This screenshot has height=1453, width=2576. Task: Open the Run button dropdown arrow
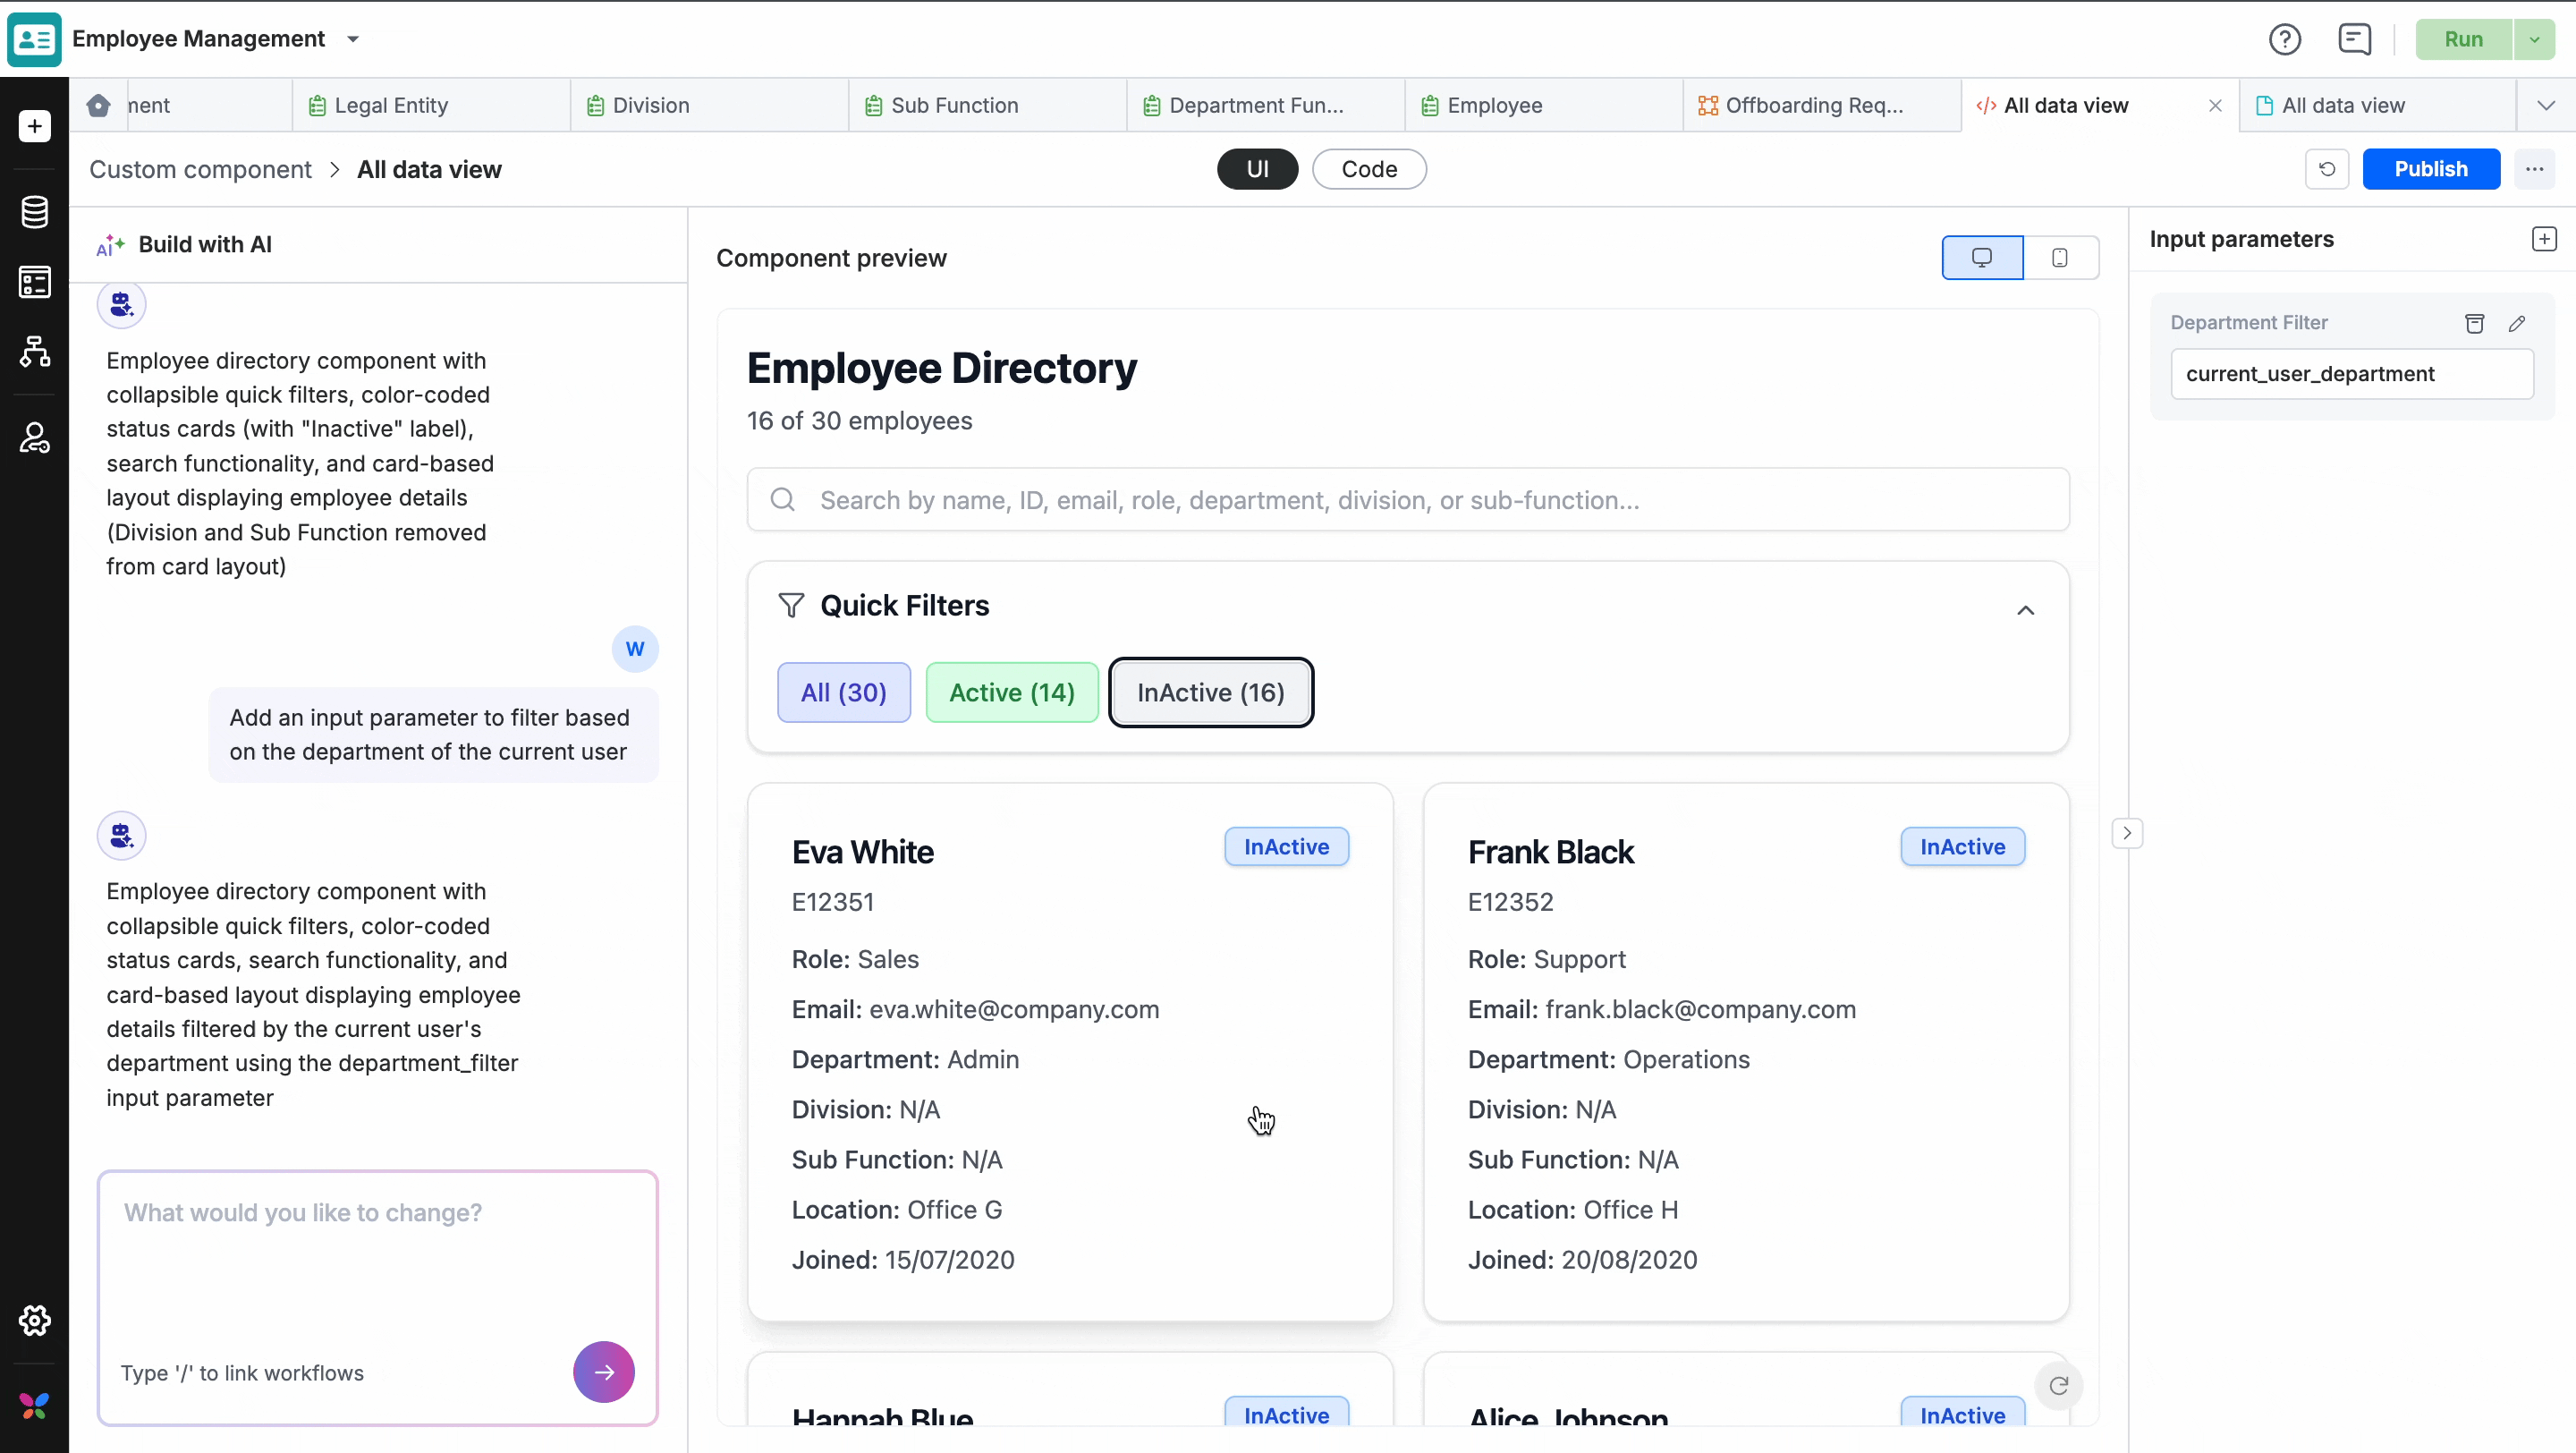[2535, 39]
